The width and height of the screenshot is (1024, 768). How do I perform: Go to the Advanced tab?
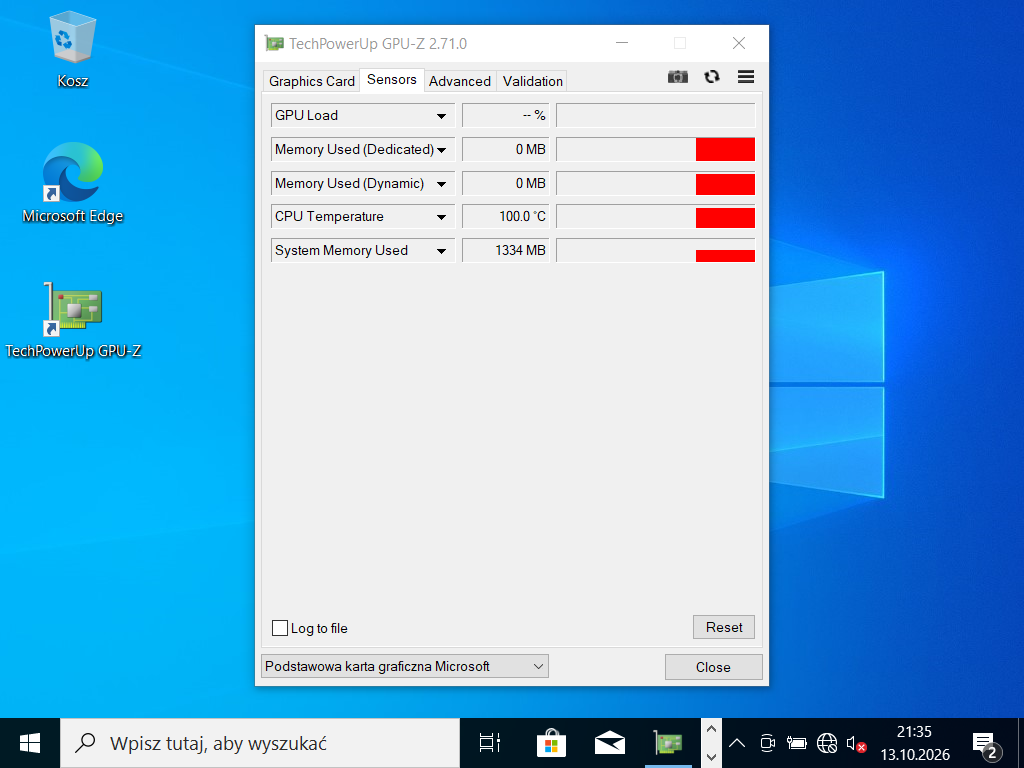click(x=460, y=81)
